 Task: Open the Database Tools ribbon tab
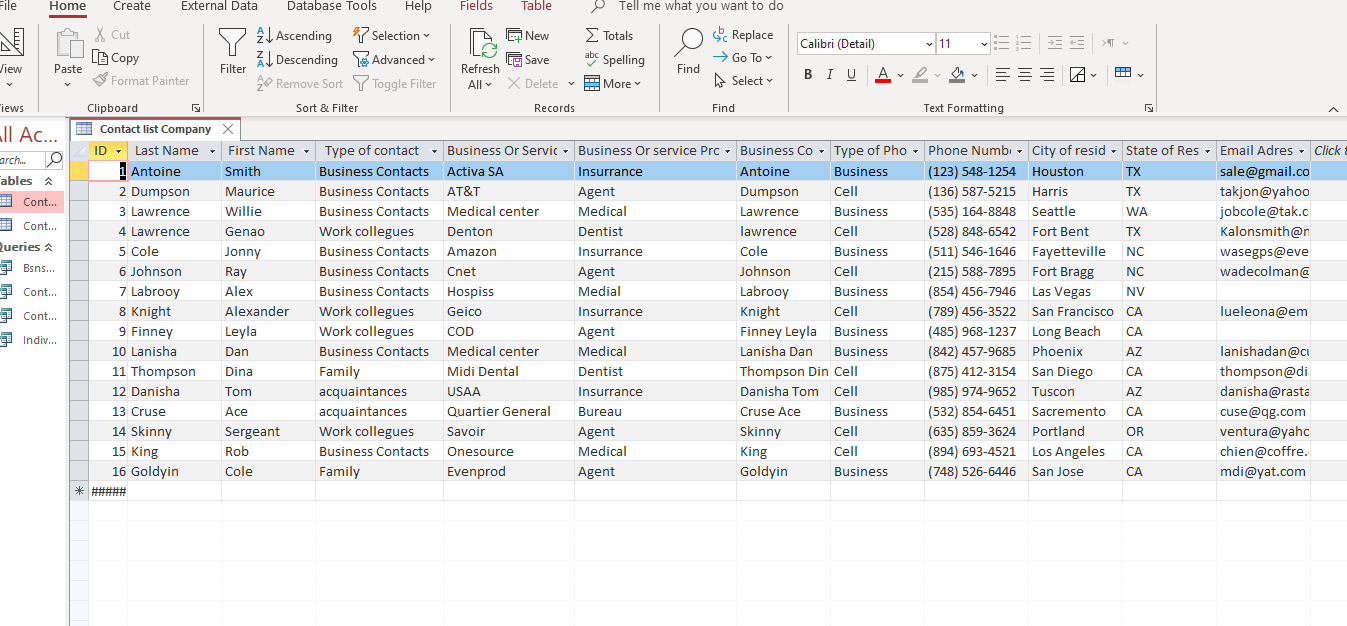tap(332, 7)
